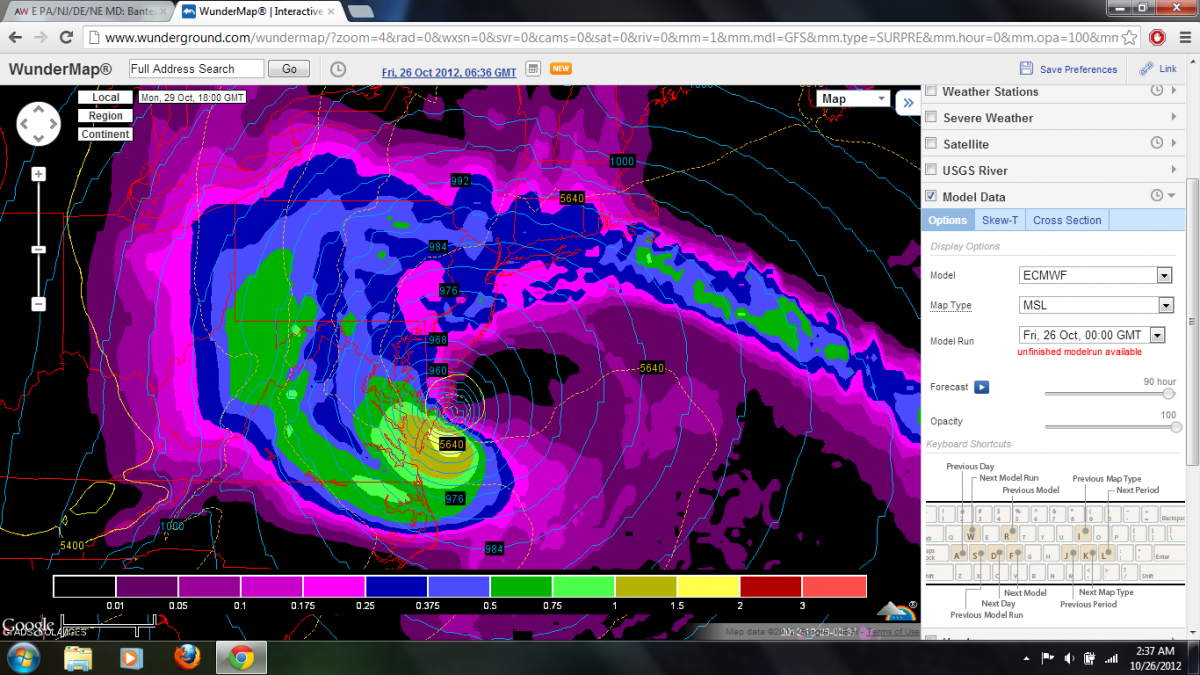Image resolution: width=1200 pixels, height=675 pixels.
Task: Click the Fri, 26 Oct 2012 date link
Action: pos(449,72)
